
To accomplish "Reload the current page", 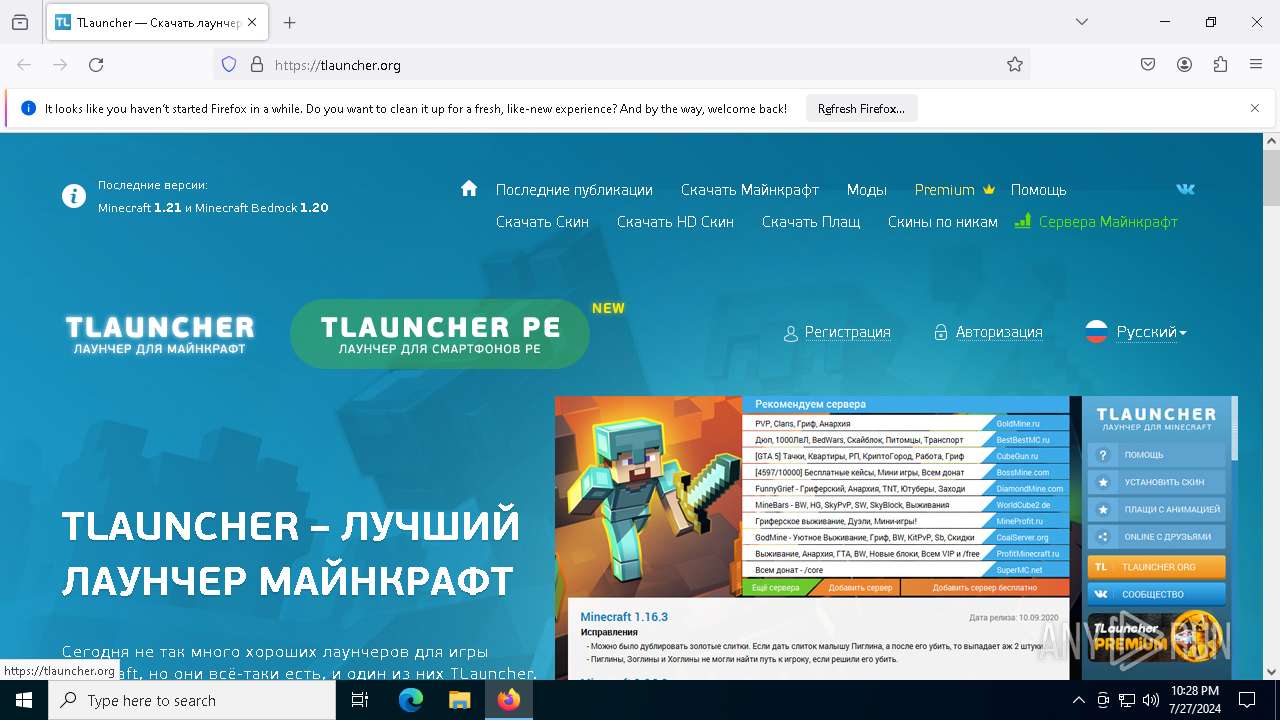I will click(x=96, y=65).
